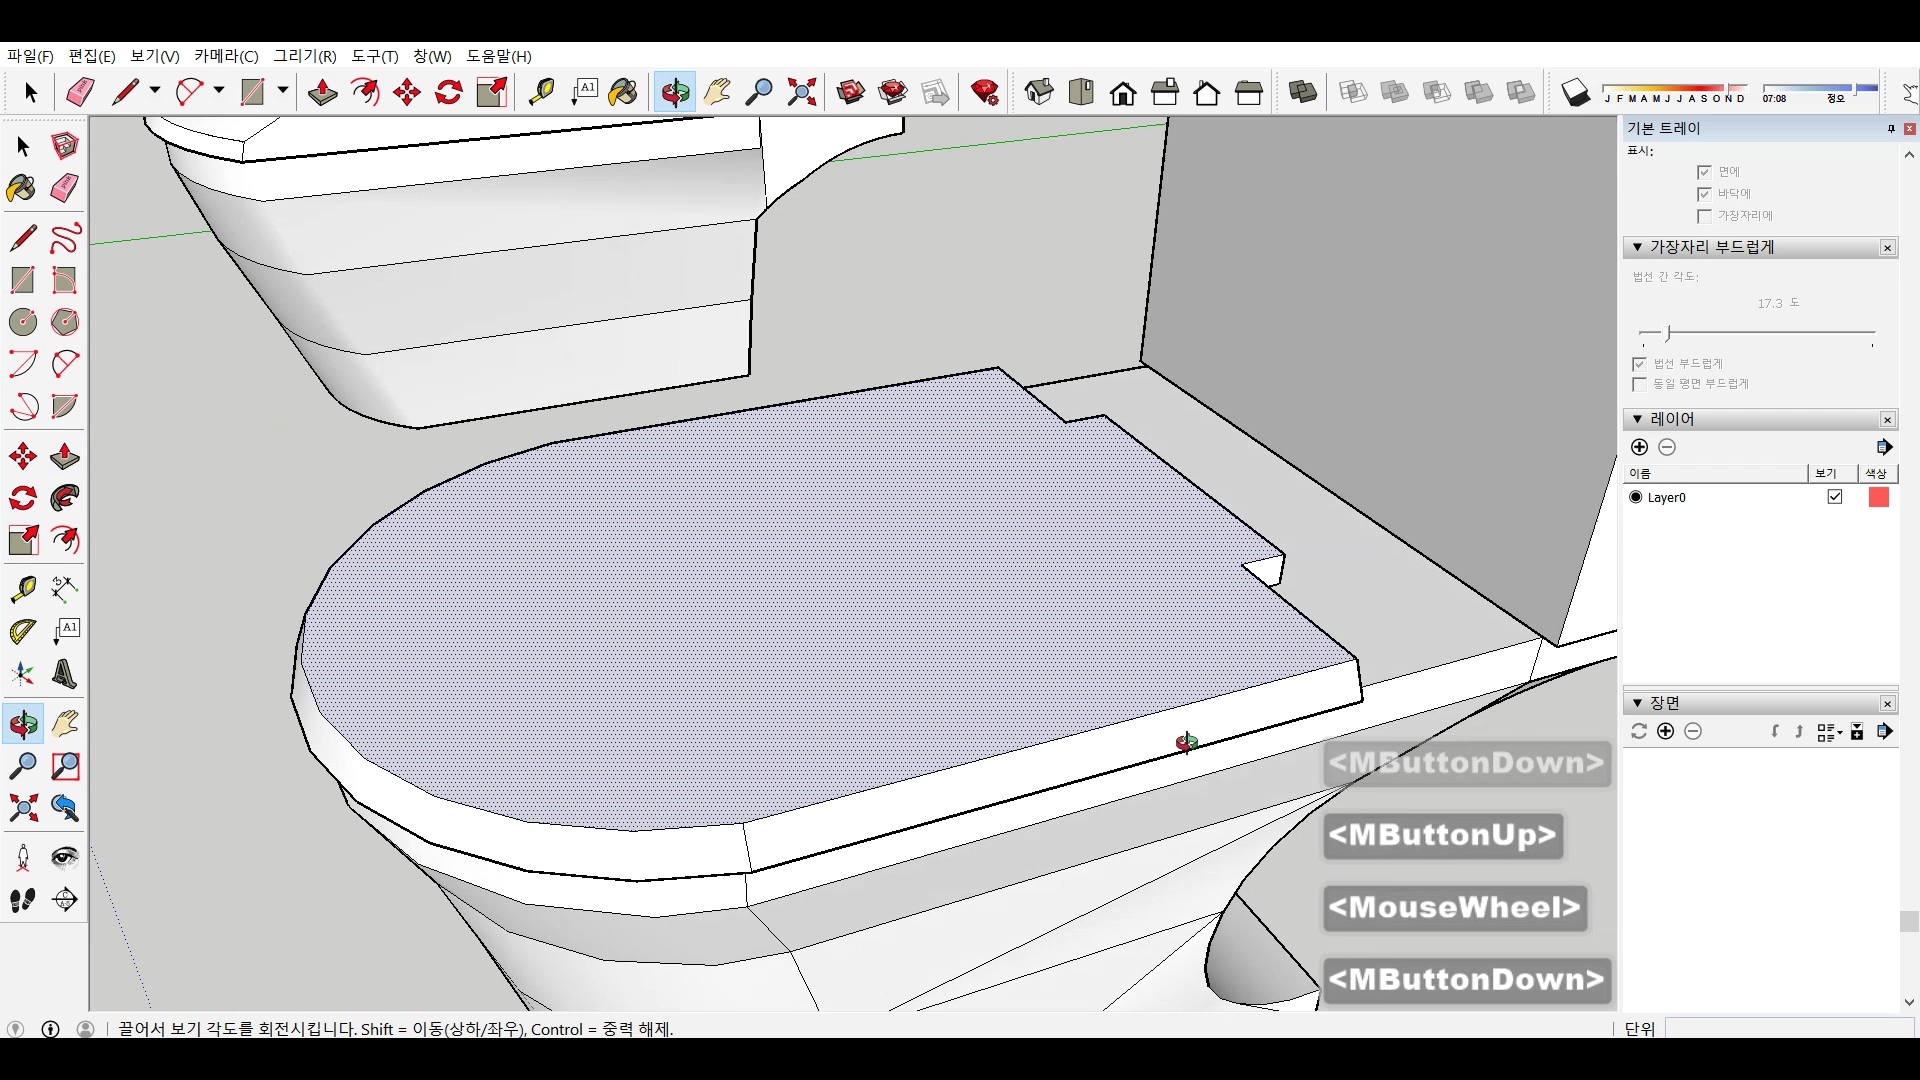Open the line tool dropdown arrow
The image size is (1920, 1080).
[155, 91]
